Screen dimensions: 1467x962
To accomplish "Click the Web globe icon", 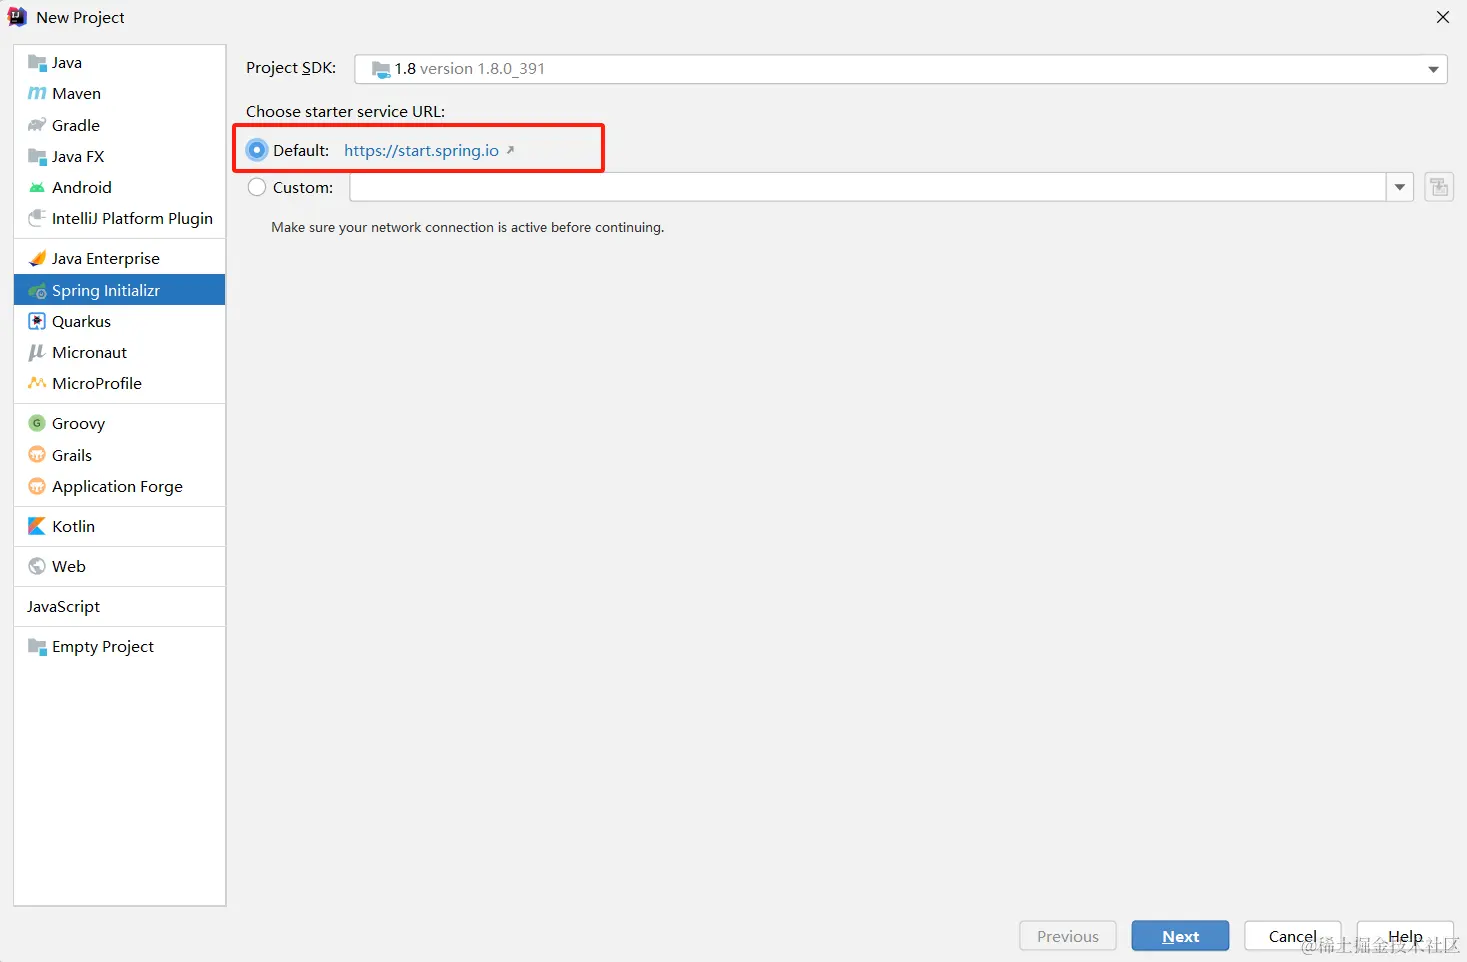I will click(37, 566).
